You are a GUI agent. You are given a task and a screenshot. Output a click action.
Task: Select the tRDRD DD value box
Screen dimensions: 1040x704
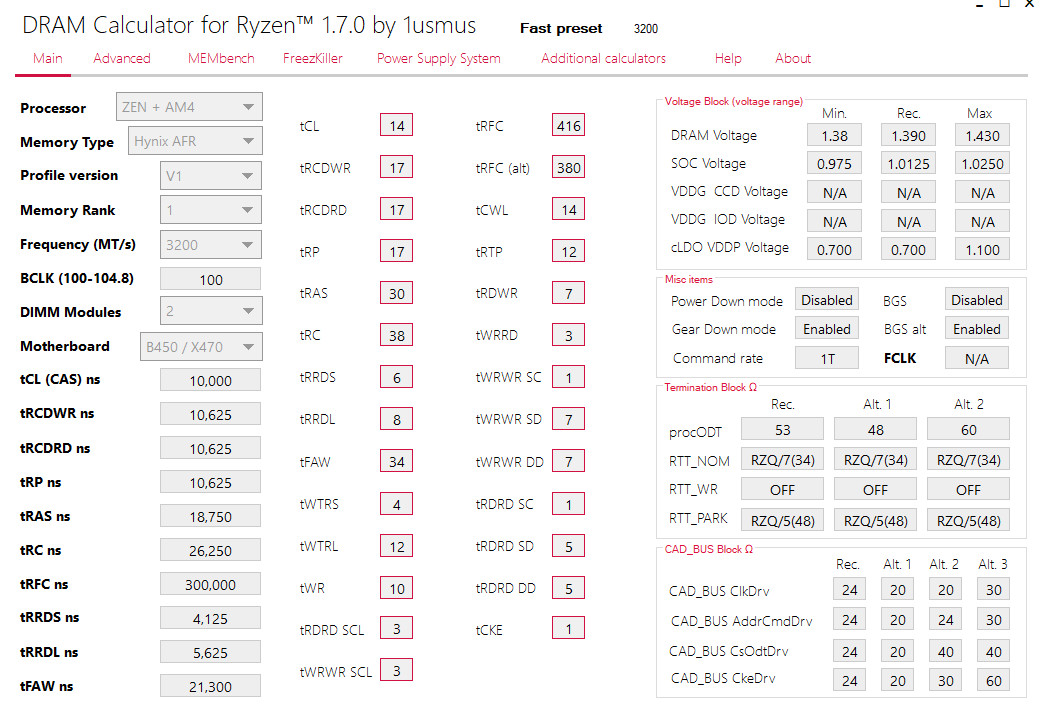pyautogui.click(x=568, y=588)
